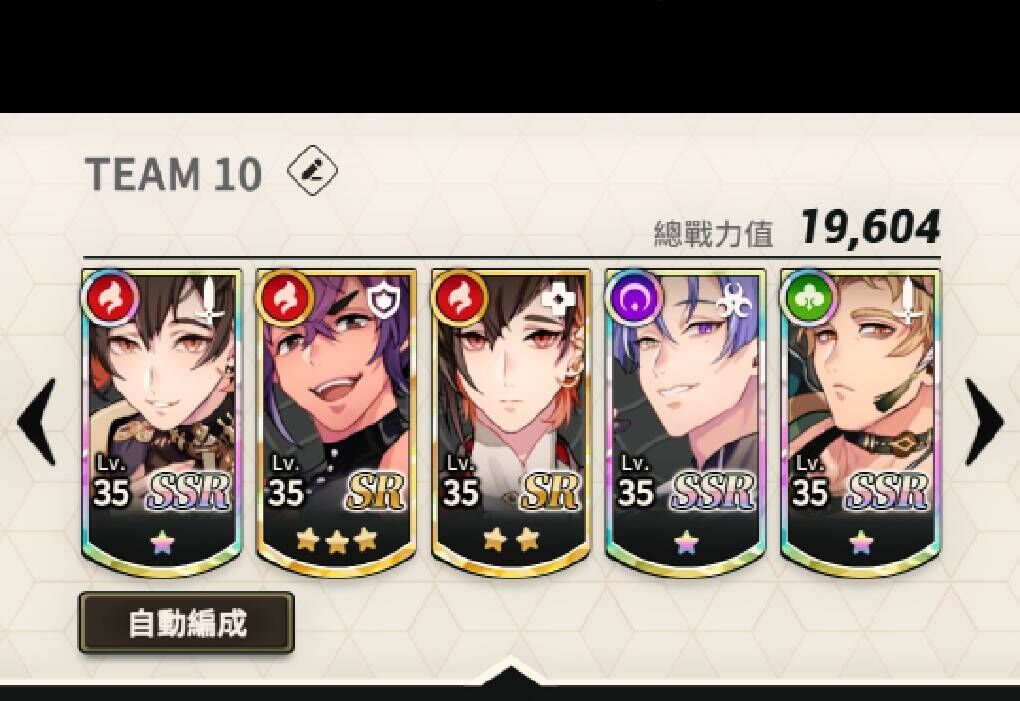
Task: Click green clover element icon on blonde card
Action: pyautogui.click(x=809, y=299)
